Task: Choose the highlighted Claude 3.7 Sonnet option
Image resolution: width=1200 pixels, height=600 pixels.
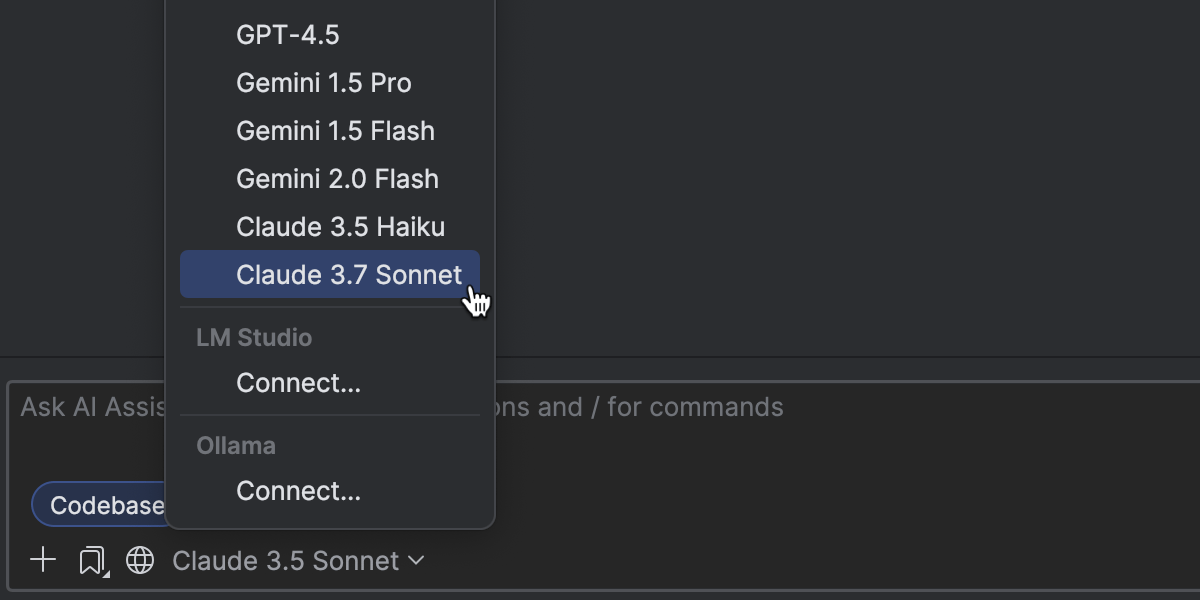Action: point(349,275)
